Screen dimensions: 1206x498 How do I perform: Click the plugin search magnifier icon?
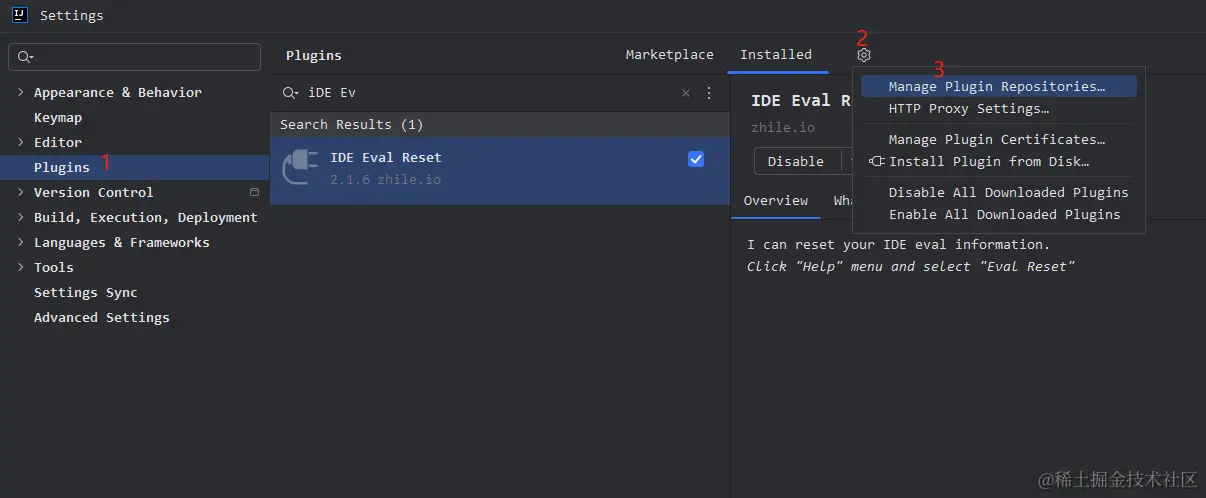(290, 93)
